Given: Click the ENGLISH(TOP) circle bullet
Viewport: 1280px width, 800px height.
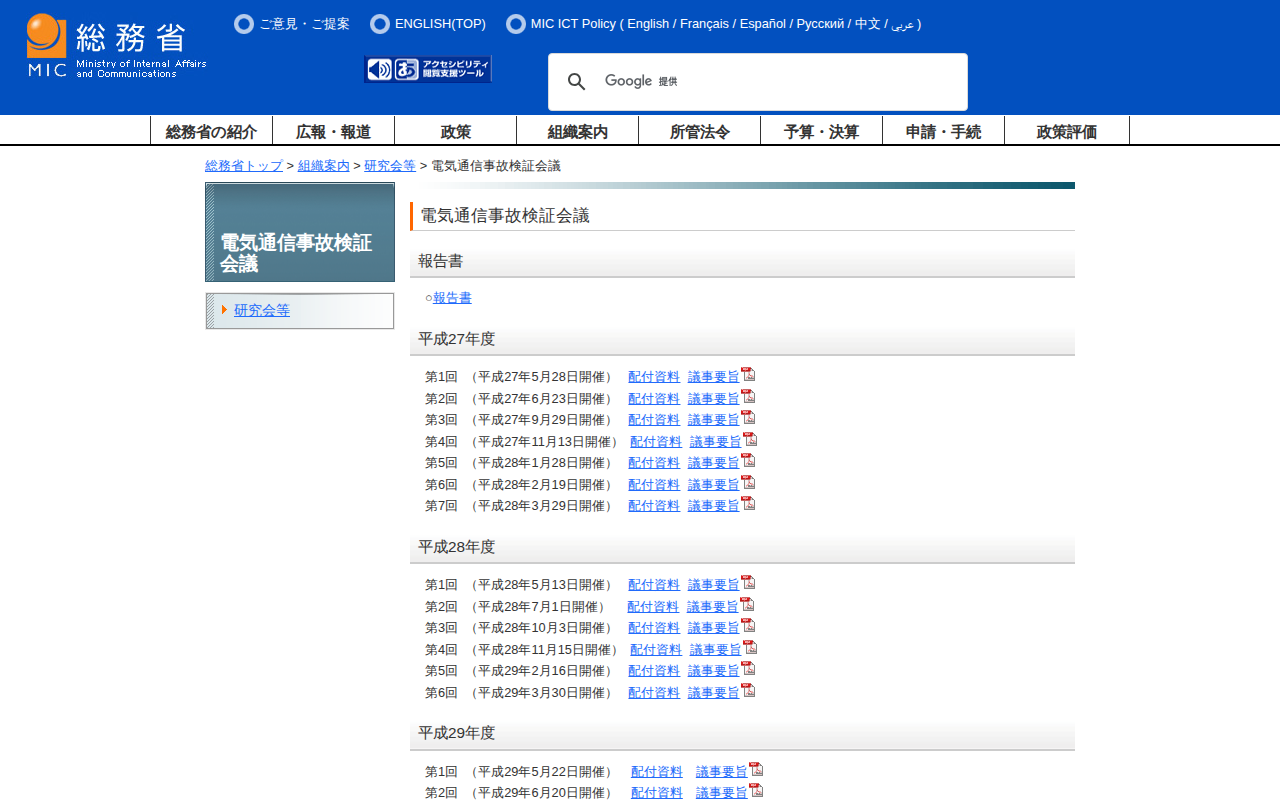Looking at the screenshot, I should click(x=380, y=24).
